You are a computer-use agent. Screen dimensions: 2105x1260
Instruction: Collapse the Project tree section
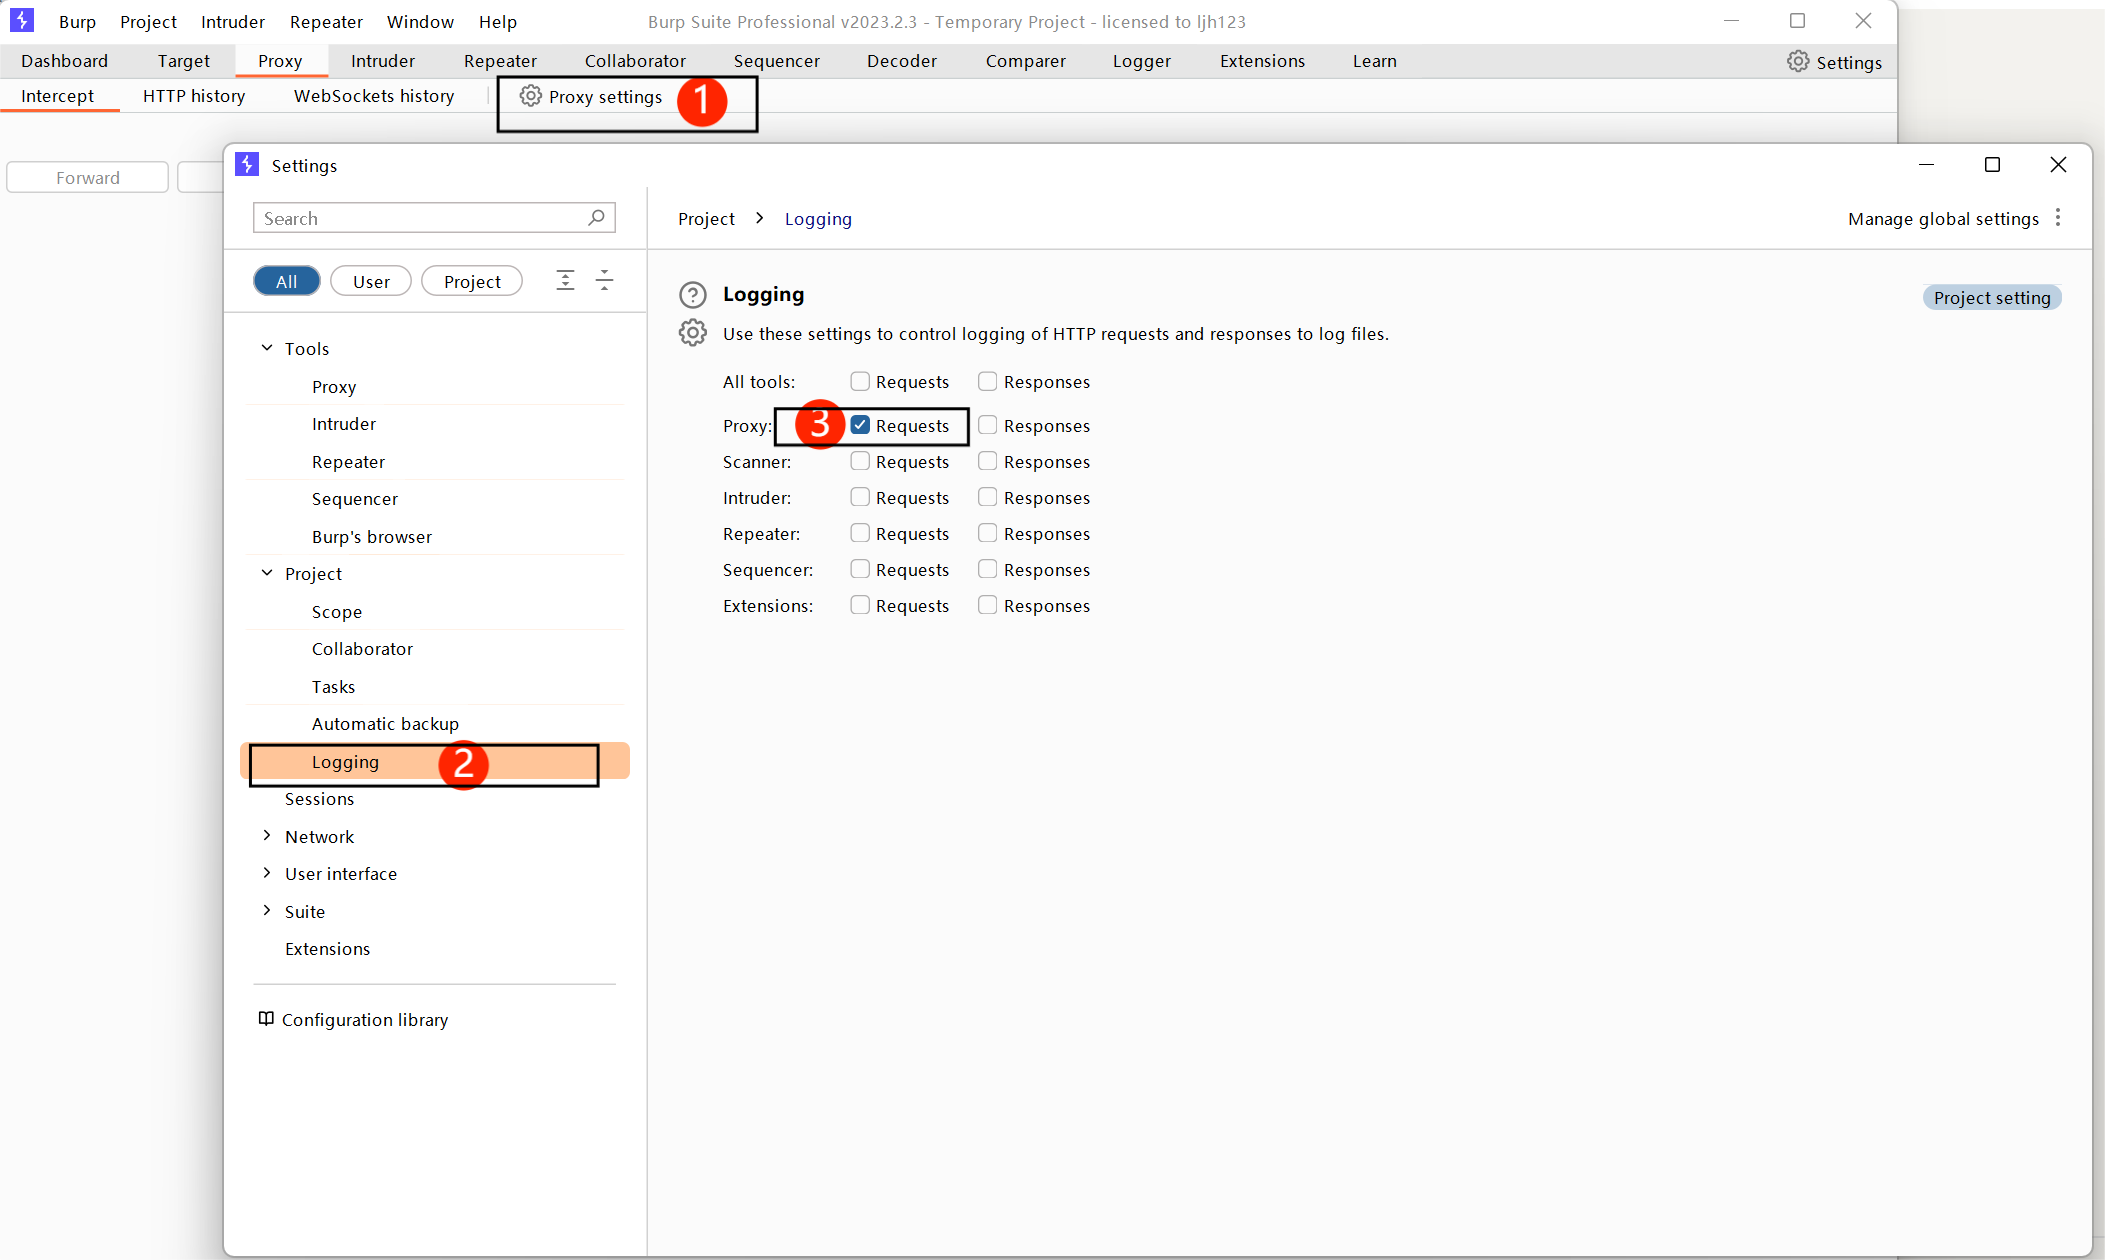pyautogui.click(x=267, y=573)
